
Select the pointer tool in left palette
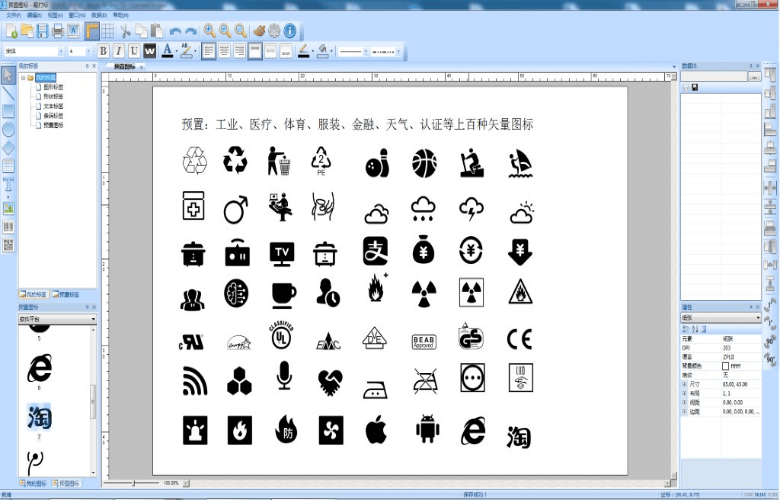point(8,76)
